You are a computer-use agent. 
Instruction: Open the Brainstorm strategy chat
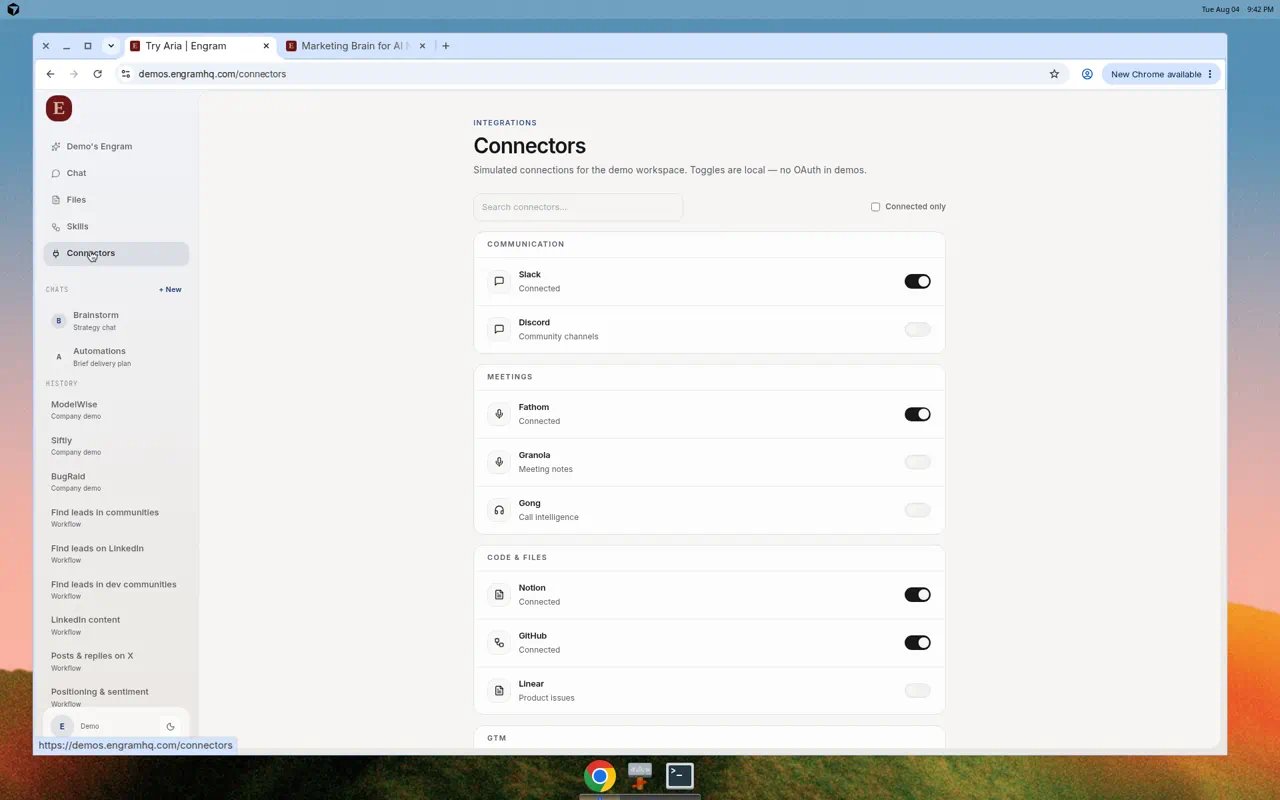[x=116, y=321]
